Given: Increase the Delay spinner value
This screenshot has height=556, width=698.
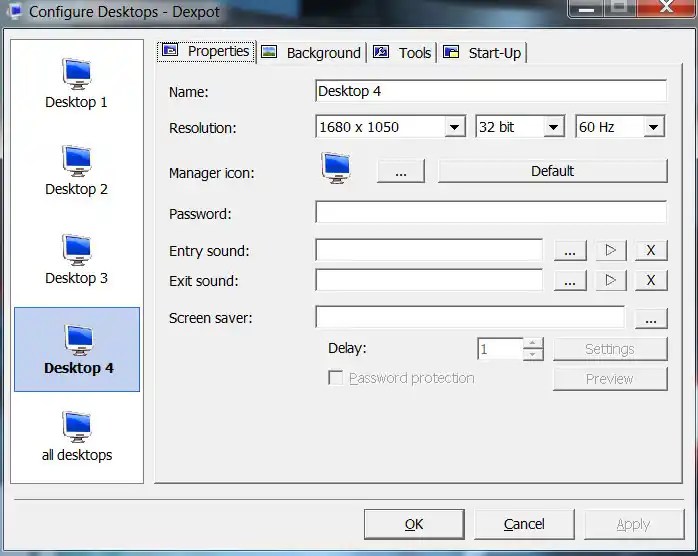Looking at the screenshot, I should click(x=533, y=343).
